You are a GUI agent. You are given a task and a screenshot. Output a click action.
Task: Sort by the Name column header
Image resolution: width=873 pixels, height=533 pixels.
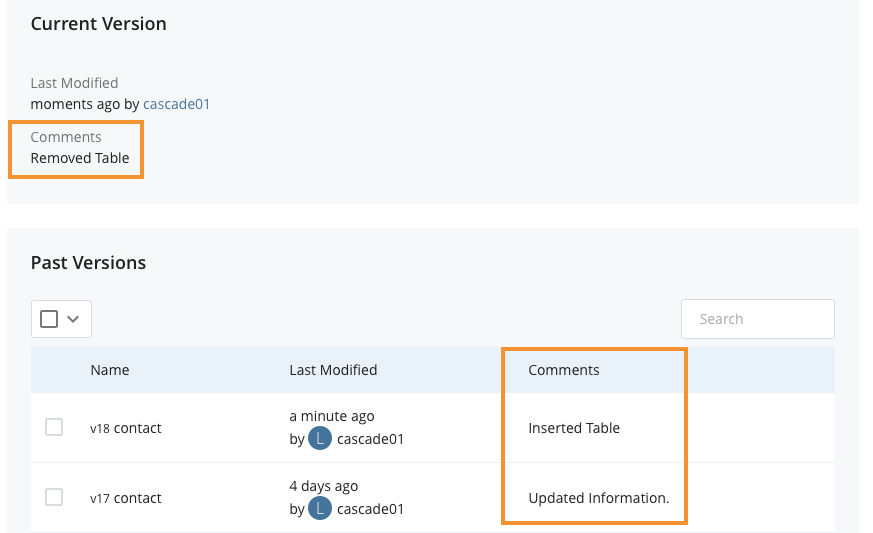110,370
